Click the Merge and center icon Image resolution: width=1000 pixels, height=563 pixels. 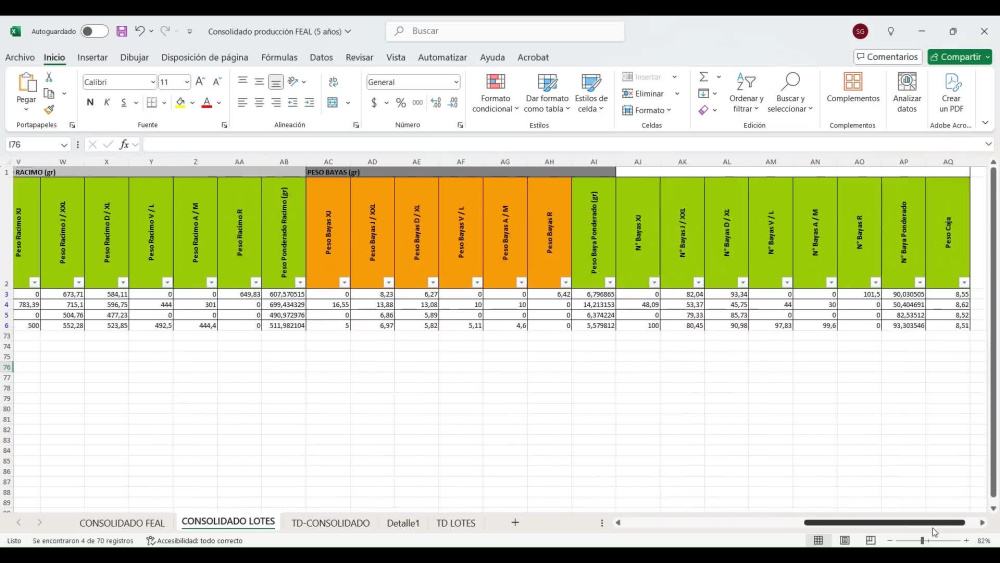[332, 103]
